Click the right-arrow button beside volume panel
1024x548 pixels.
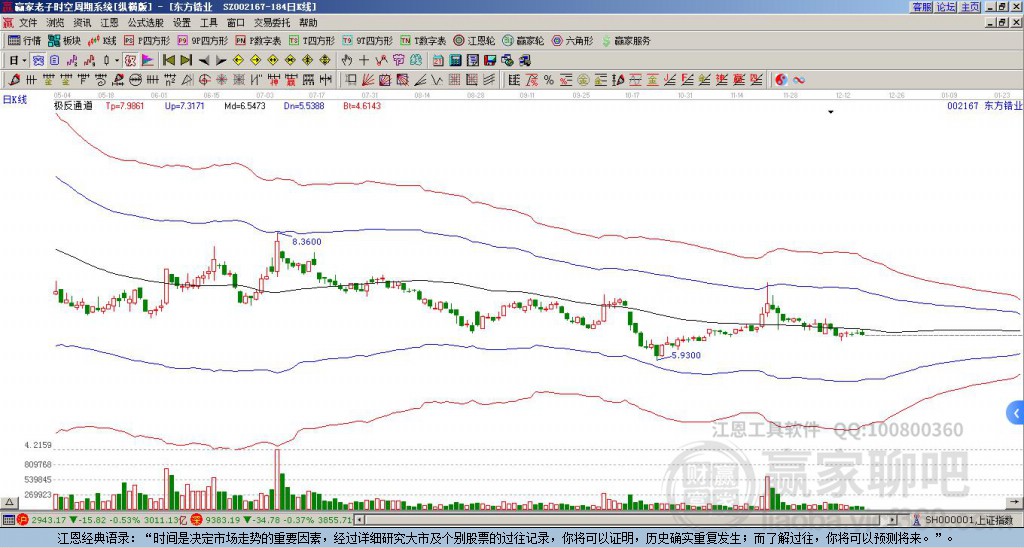tap(1014, 502)
